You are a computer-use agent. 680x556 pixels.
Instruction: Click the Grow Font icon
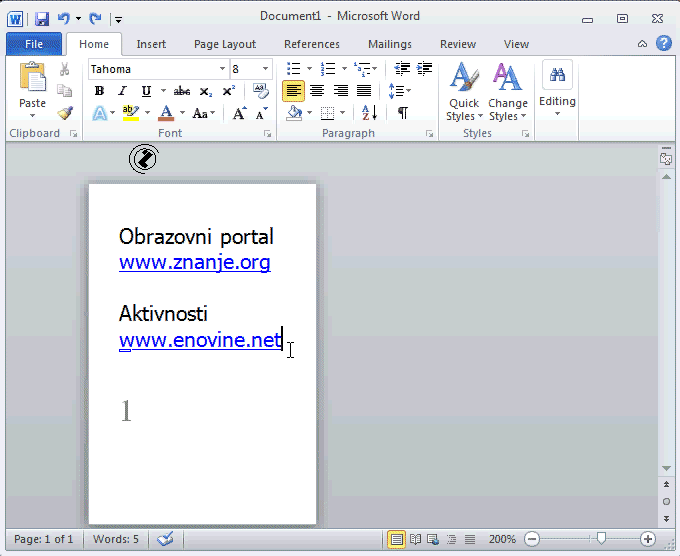[240, 113]
